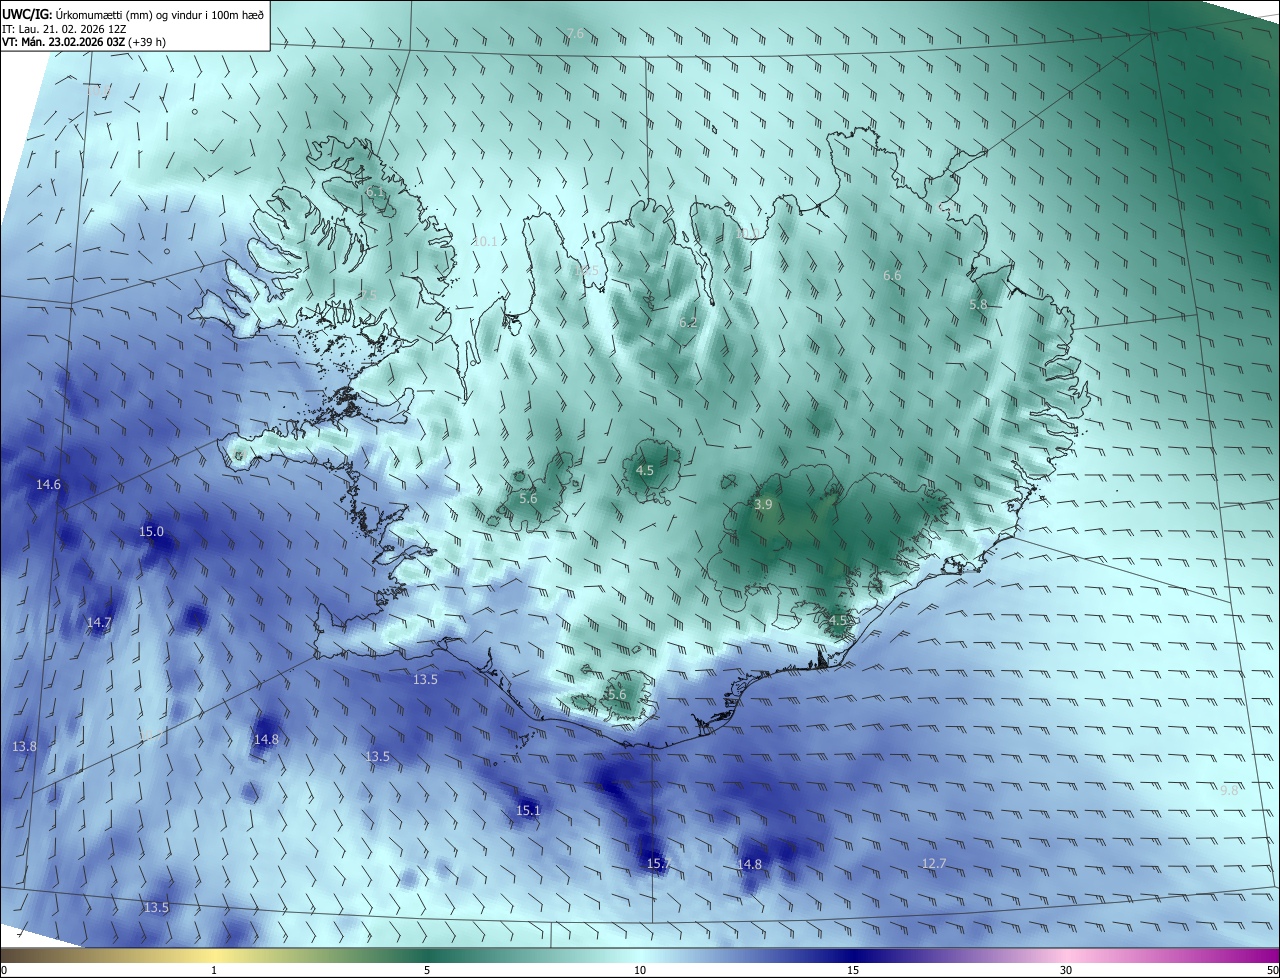Click the 15.1 value label
1280x978 pixels.
click(x=528, y=810)
